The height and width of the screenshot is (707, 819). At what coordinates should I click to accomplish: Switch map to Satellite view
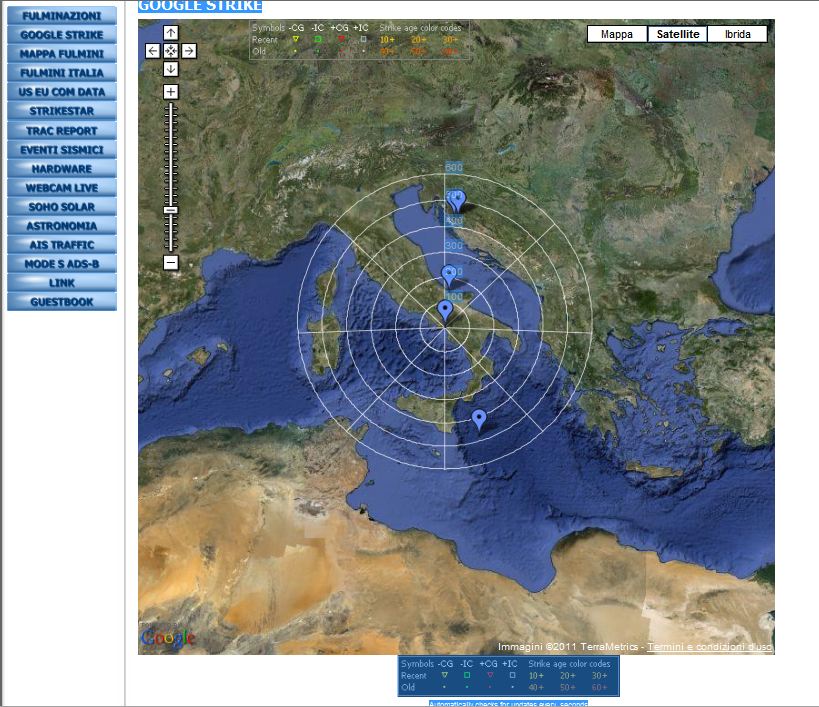(x=677, y=34)
